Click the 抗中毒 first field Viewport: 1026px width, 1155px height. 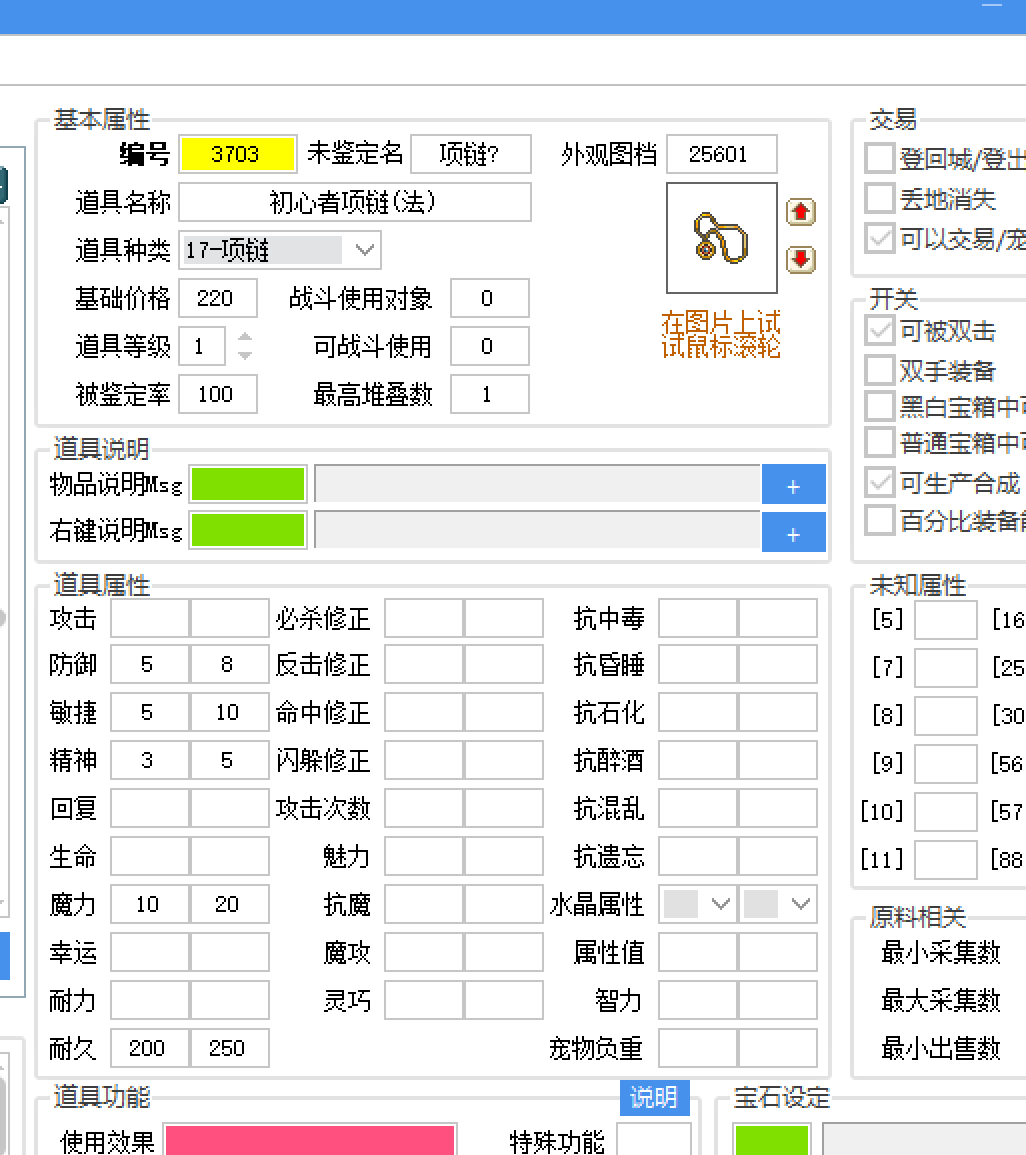(698, 617)
